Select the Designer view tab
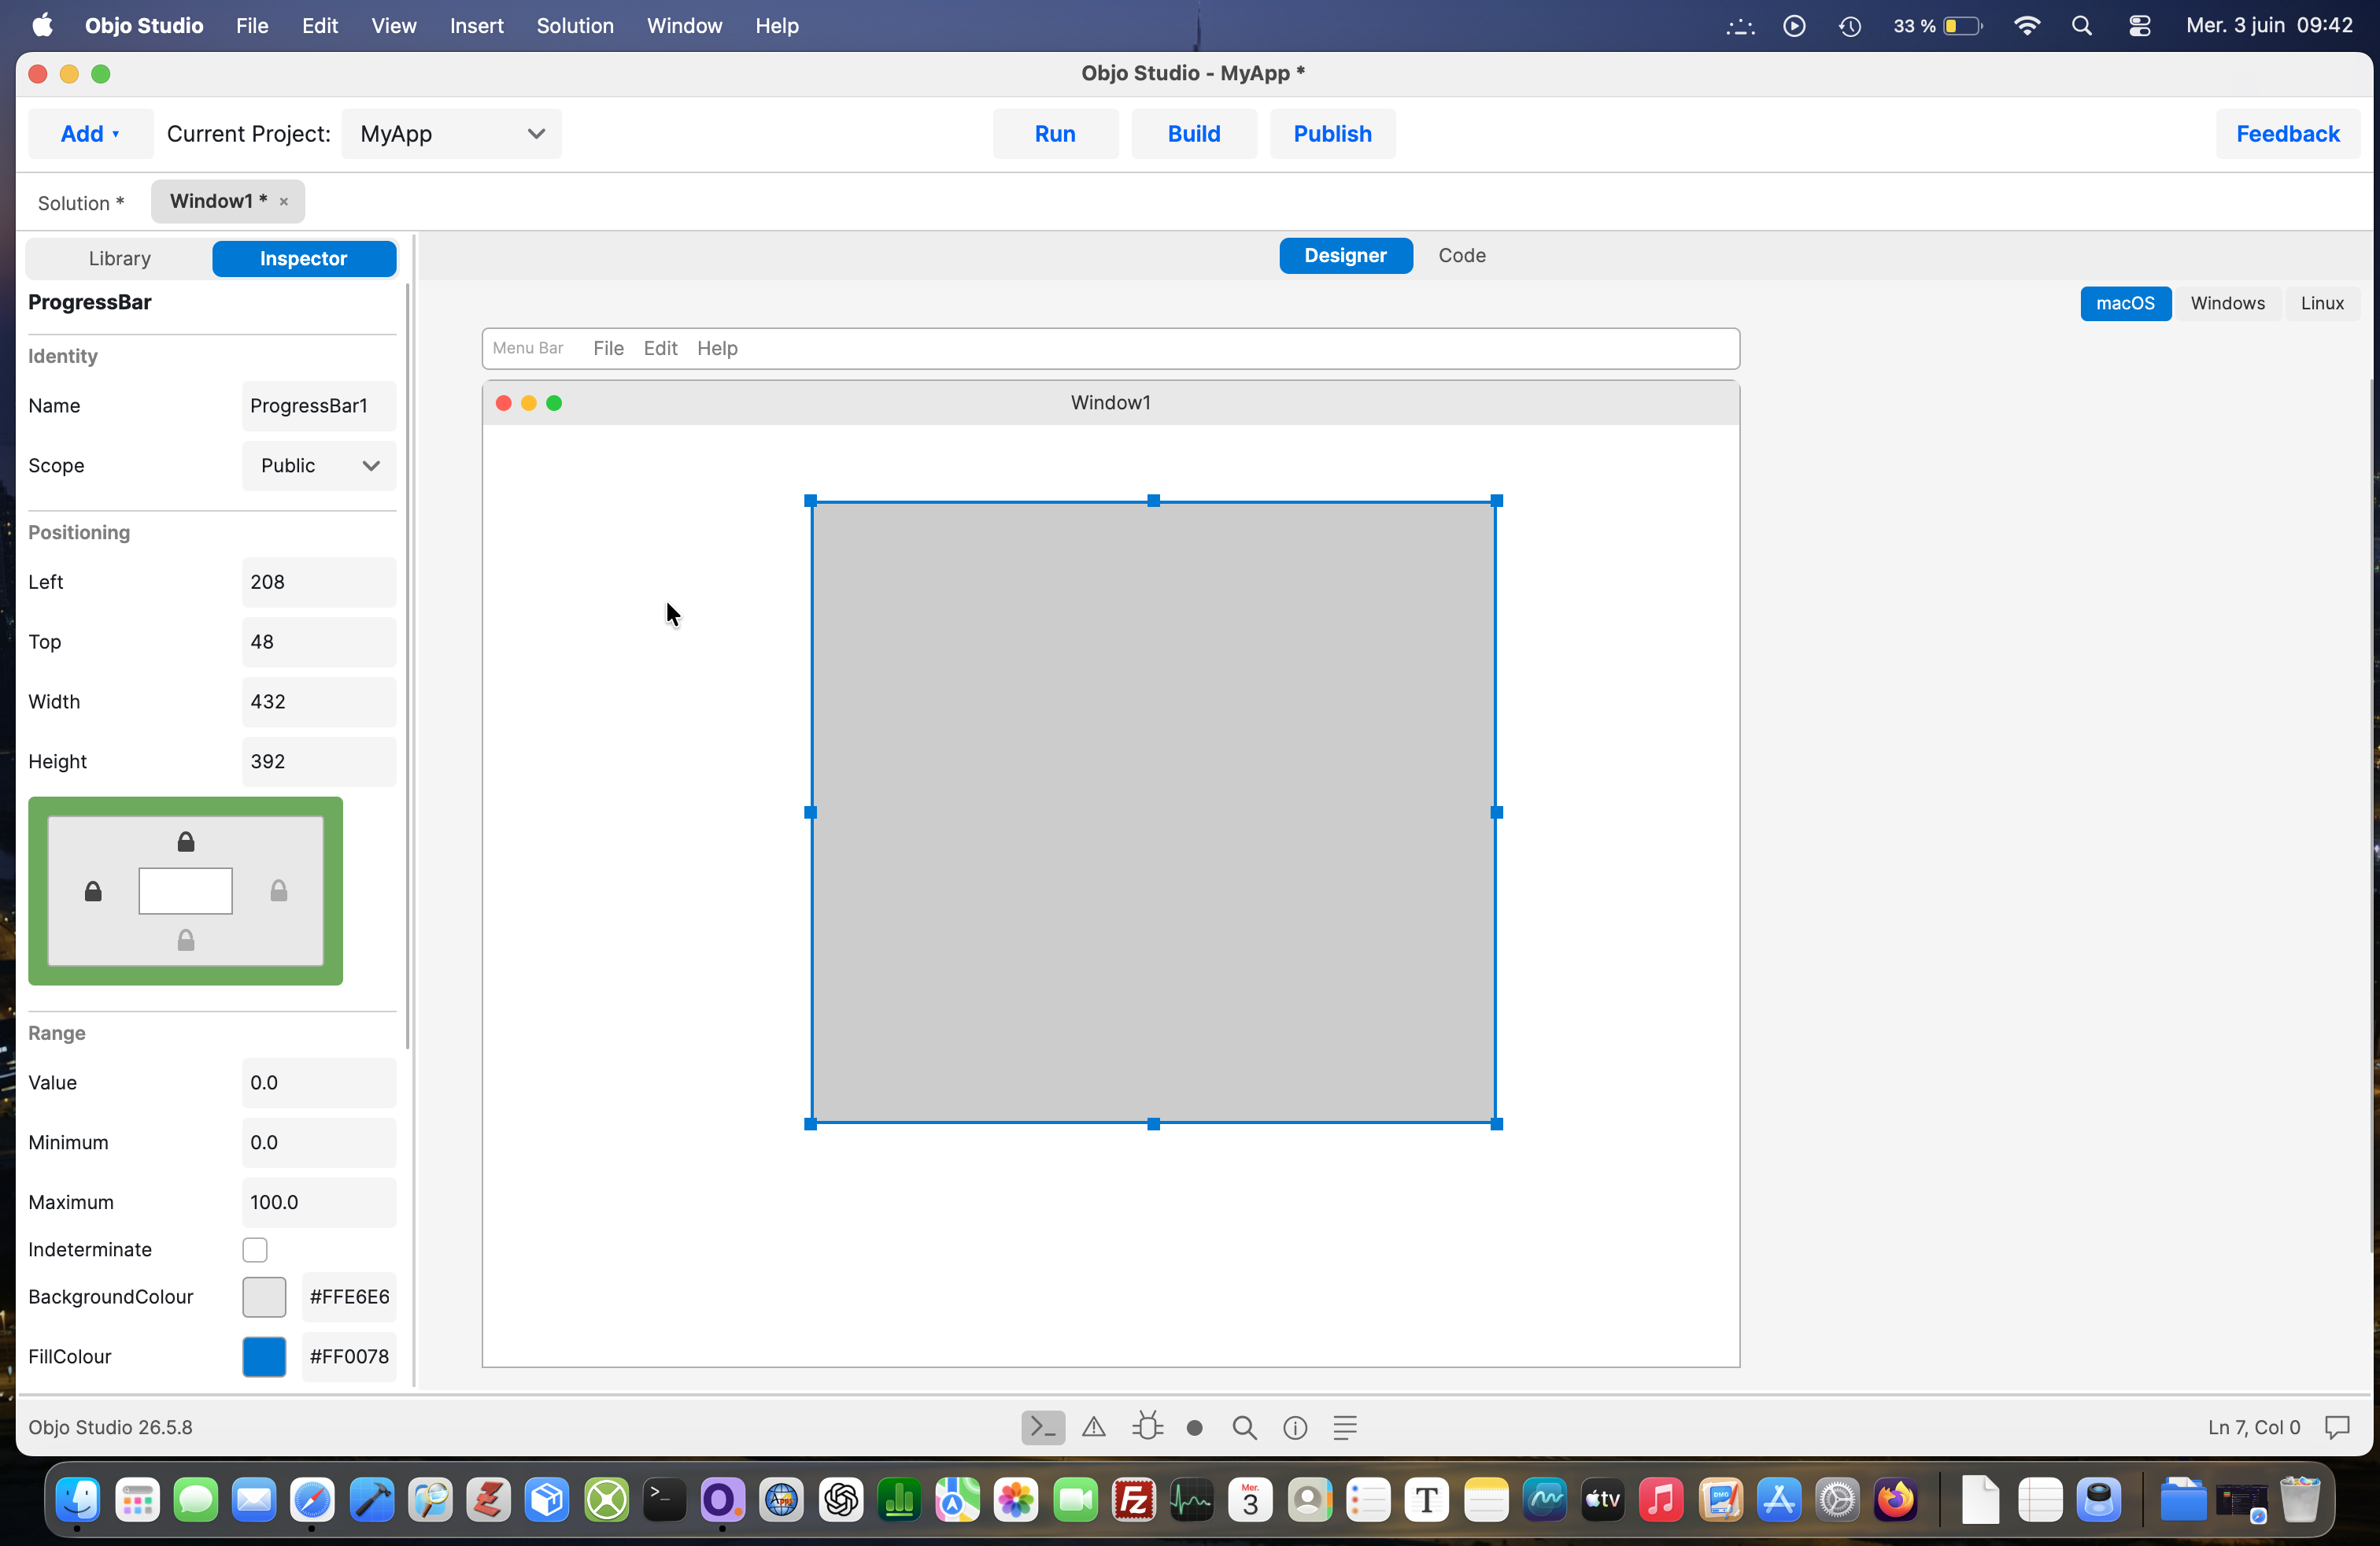2380x1546 pixels. (x=1345, y=256)
